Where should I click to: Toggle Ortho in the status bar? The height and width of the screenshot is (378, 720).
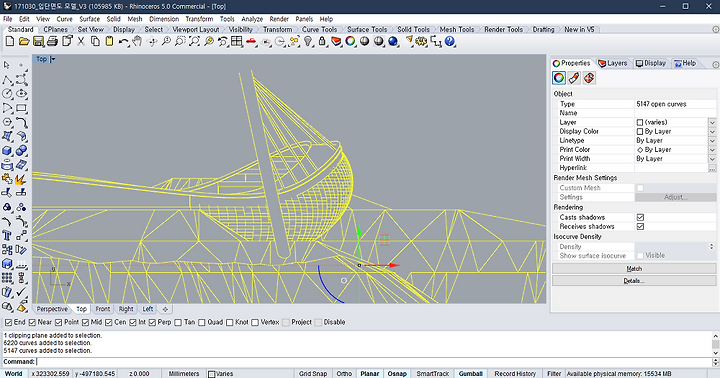point(344,374)
